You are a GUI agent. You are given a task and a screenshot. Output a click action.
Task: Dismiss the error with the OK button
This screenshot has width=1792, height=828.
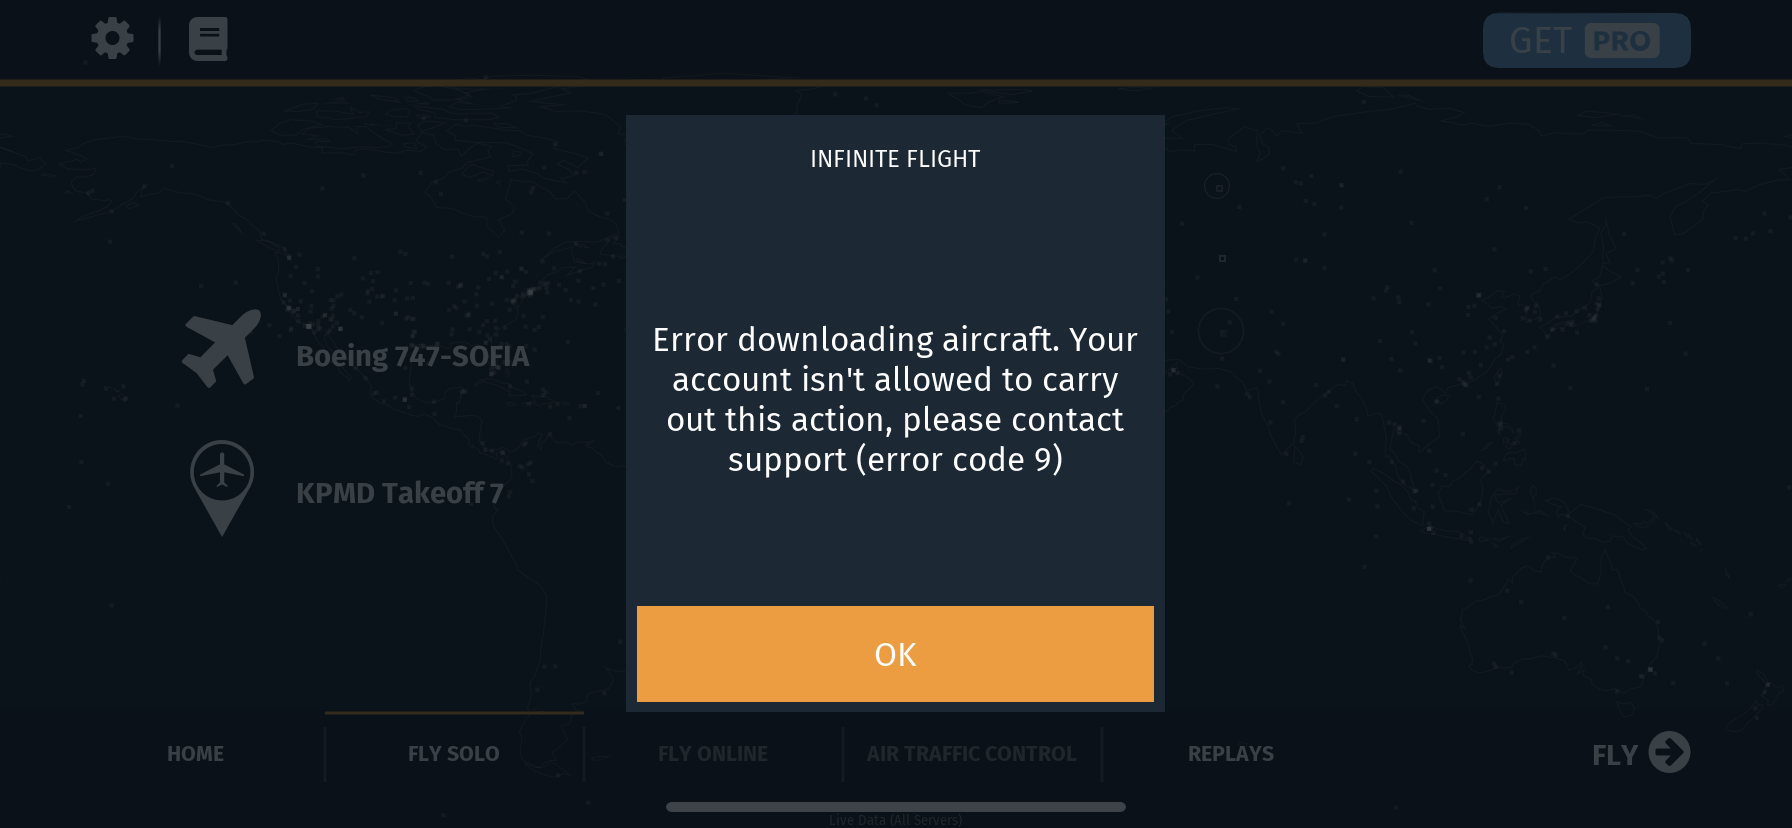click(895, 654)
